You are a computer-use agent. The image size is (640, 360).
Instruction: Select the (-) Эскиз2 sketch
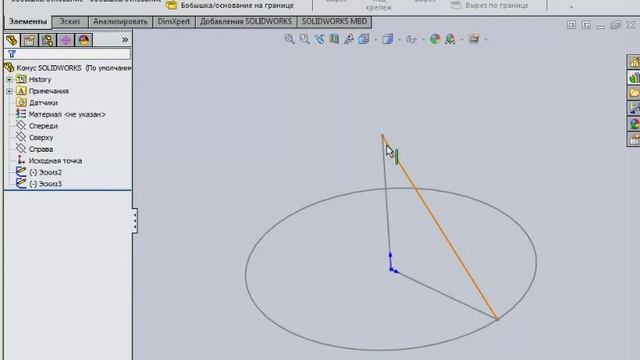39,172
